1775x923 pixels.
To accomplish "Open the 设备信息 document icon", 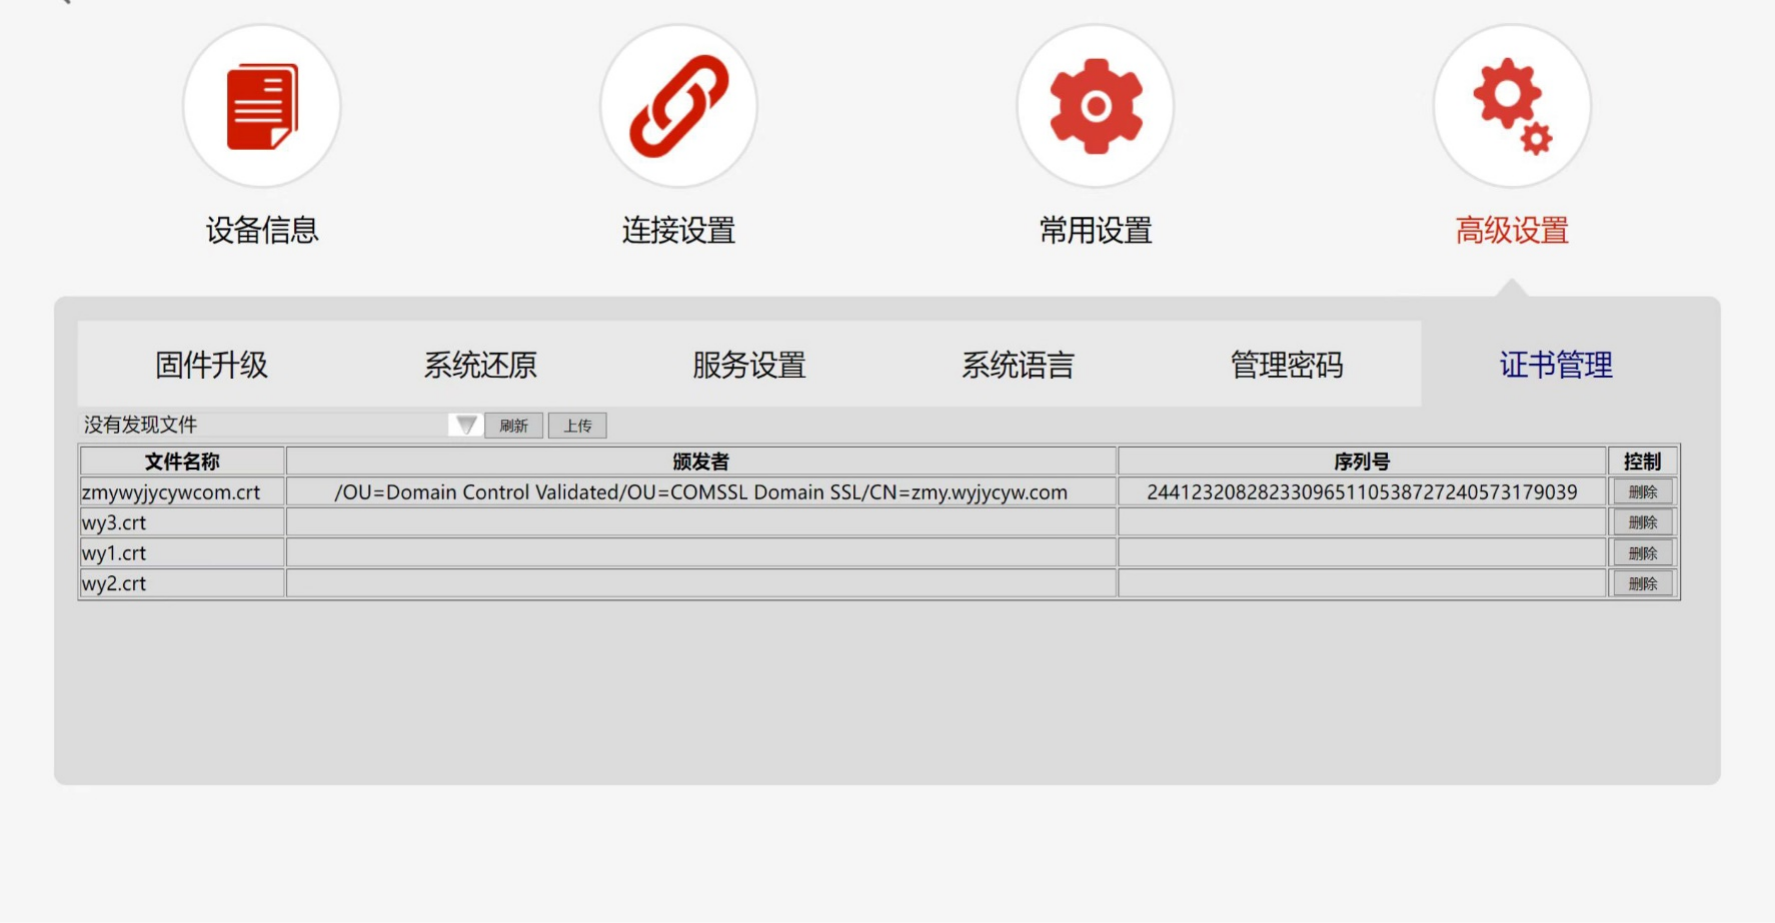I will tap(262, 106).
